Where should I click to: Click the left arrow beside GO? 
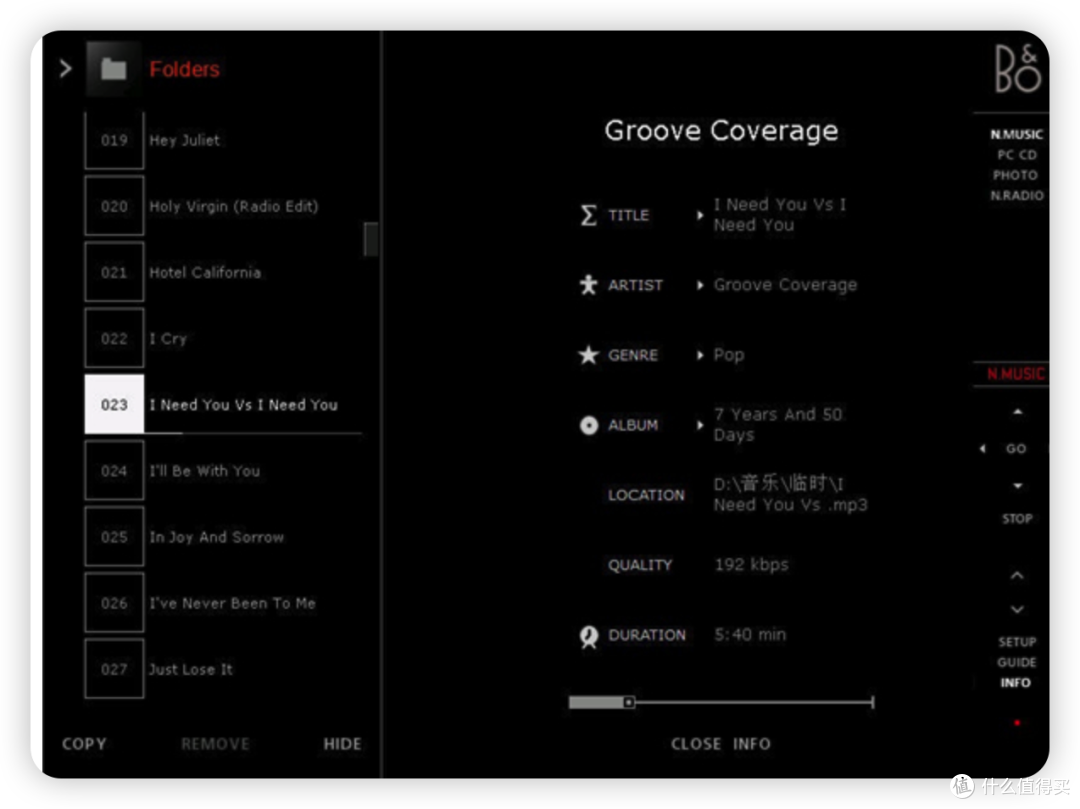983,449
